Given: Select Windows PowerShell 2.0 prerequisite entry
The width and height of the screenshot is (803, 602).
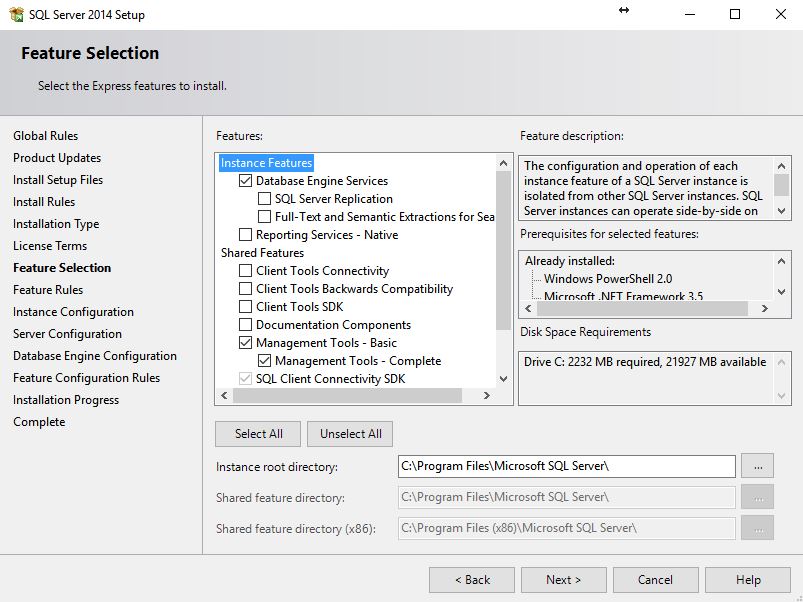Looking at the screenshot, I should click(x=608, y=279).
